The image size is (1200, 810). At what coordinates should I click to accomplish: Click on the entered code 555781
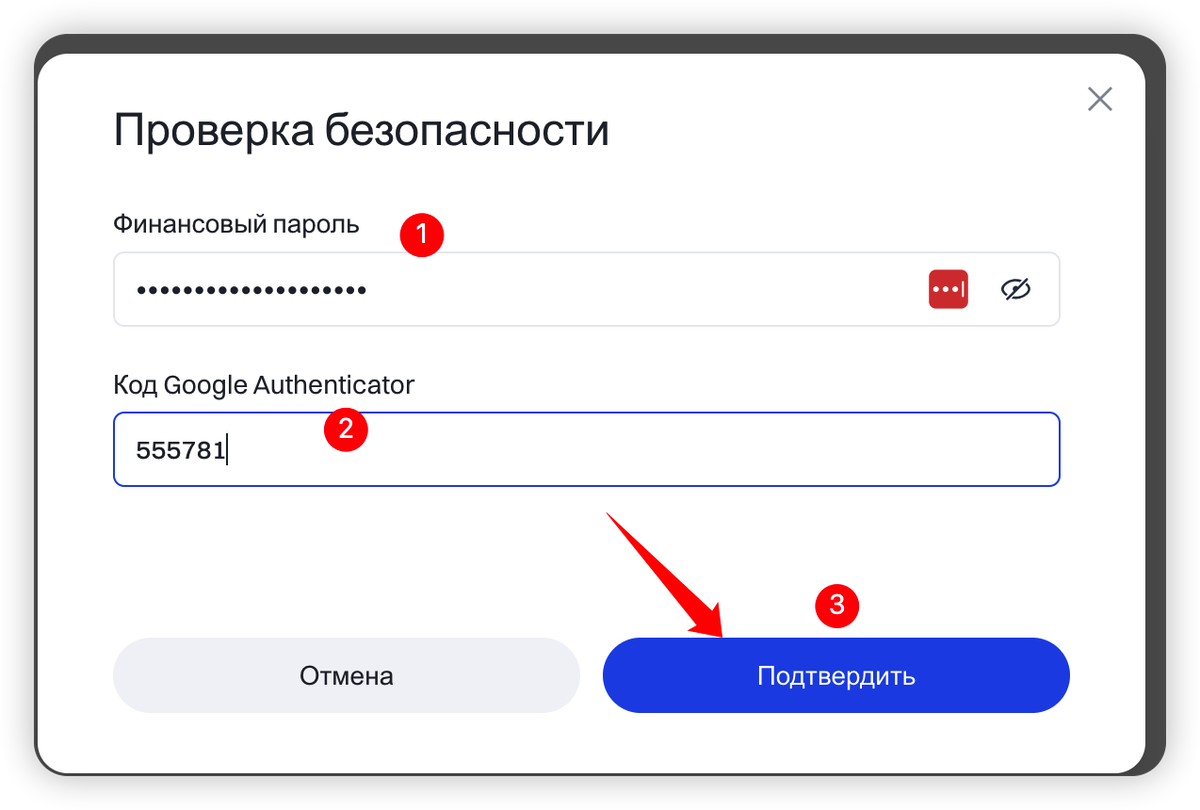pyautogui.click(x=180, y=450)
